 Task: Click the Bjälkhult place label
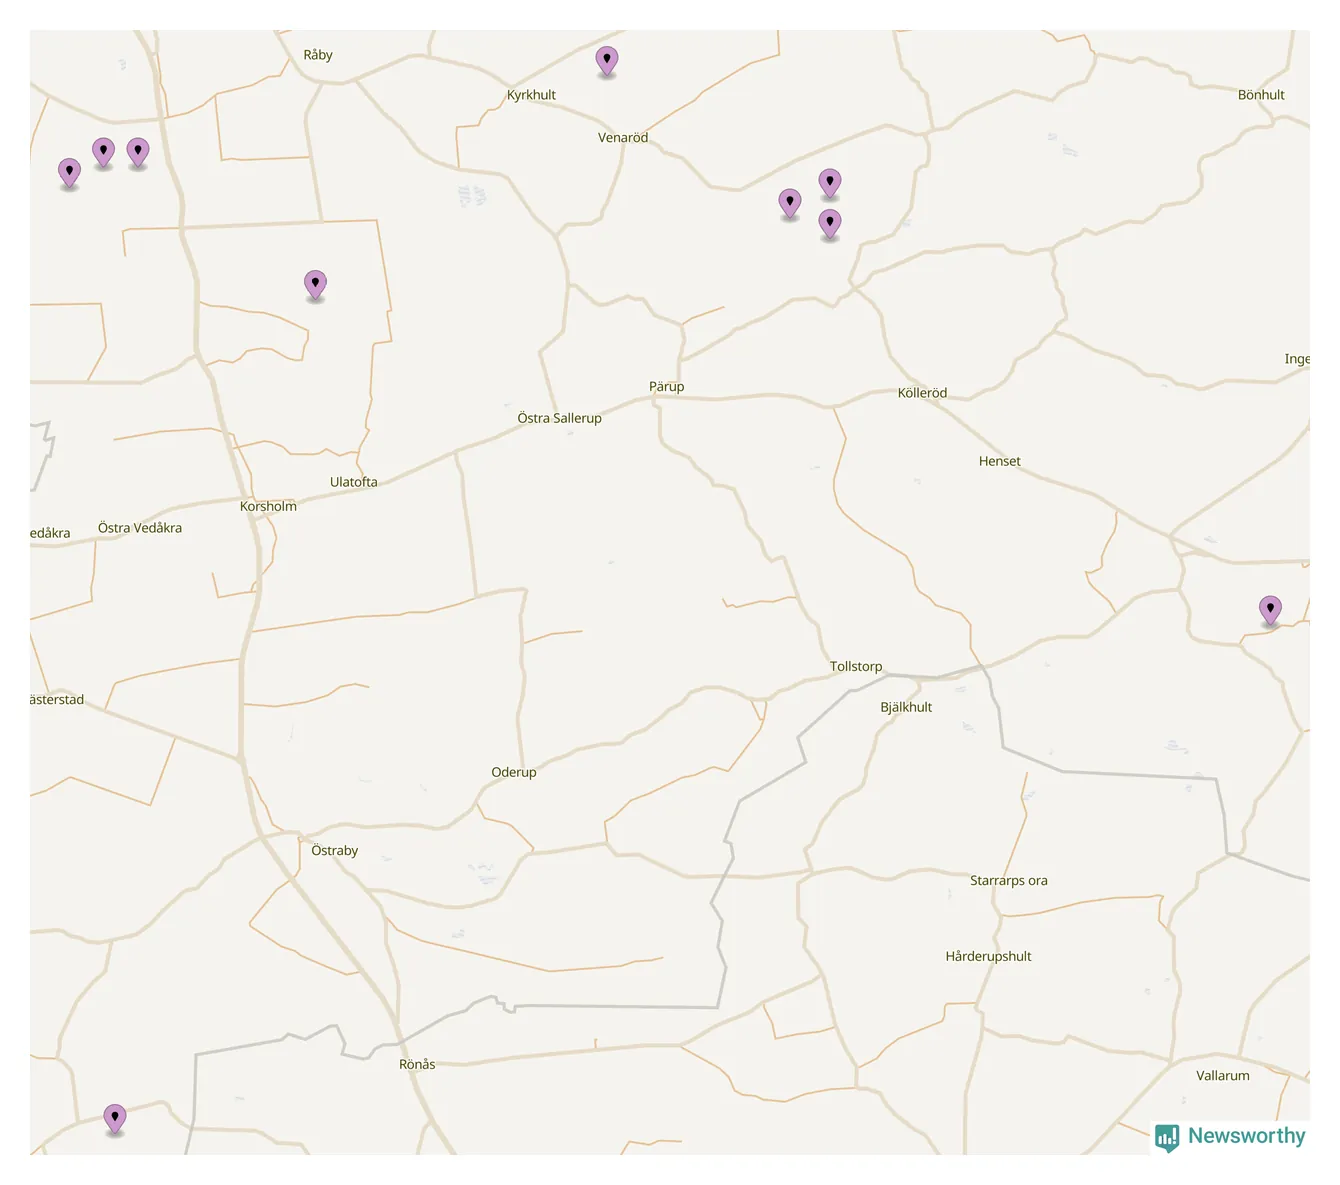pos(906,707)
